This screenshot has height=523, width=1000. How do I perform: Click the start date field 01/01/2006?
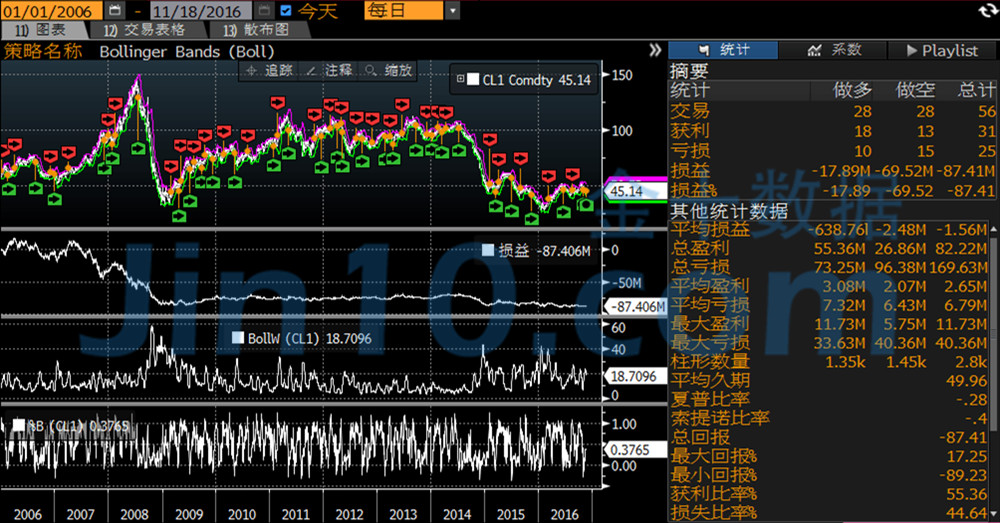point(50,10)
